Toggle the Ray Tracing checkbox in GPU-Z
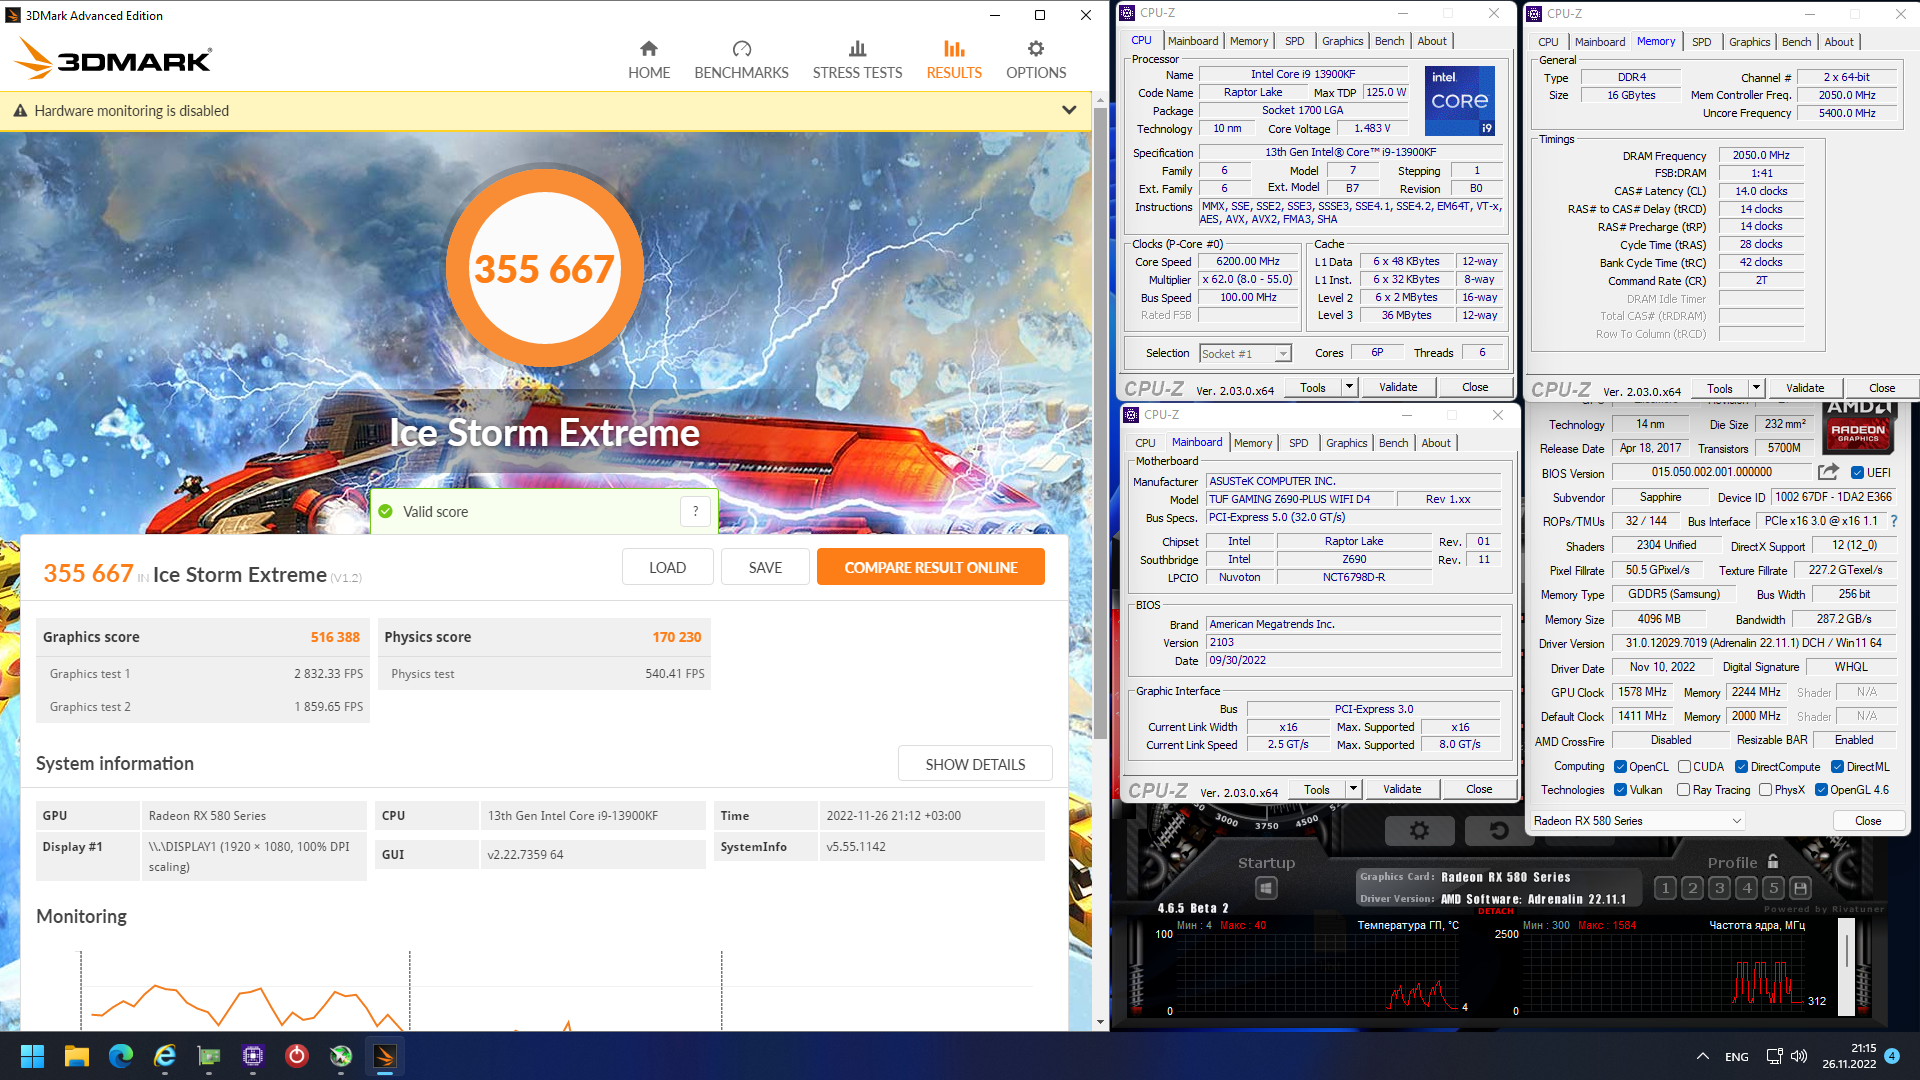Image resolution: width=1920 pixels, height=1080 pixels. (x=1684, y=790)
